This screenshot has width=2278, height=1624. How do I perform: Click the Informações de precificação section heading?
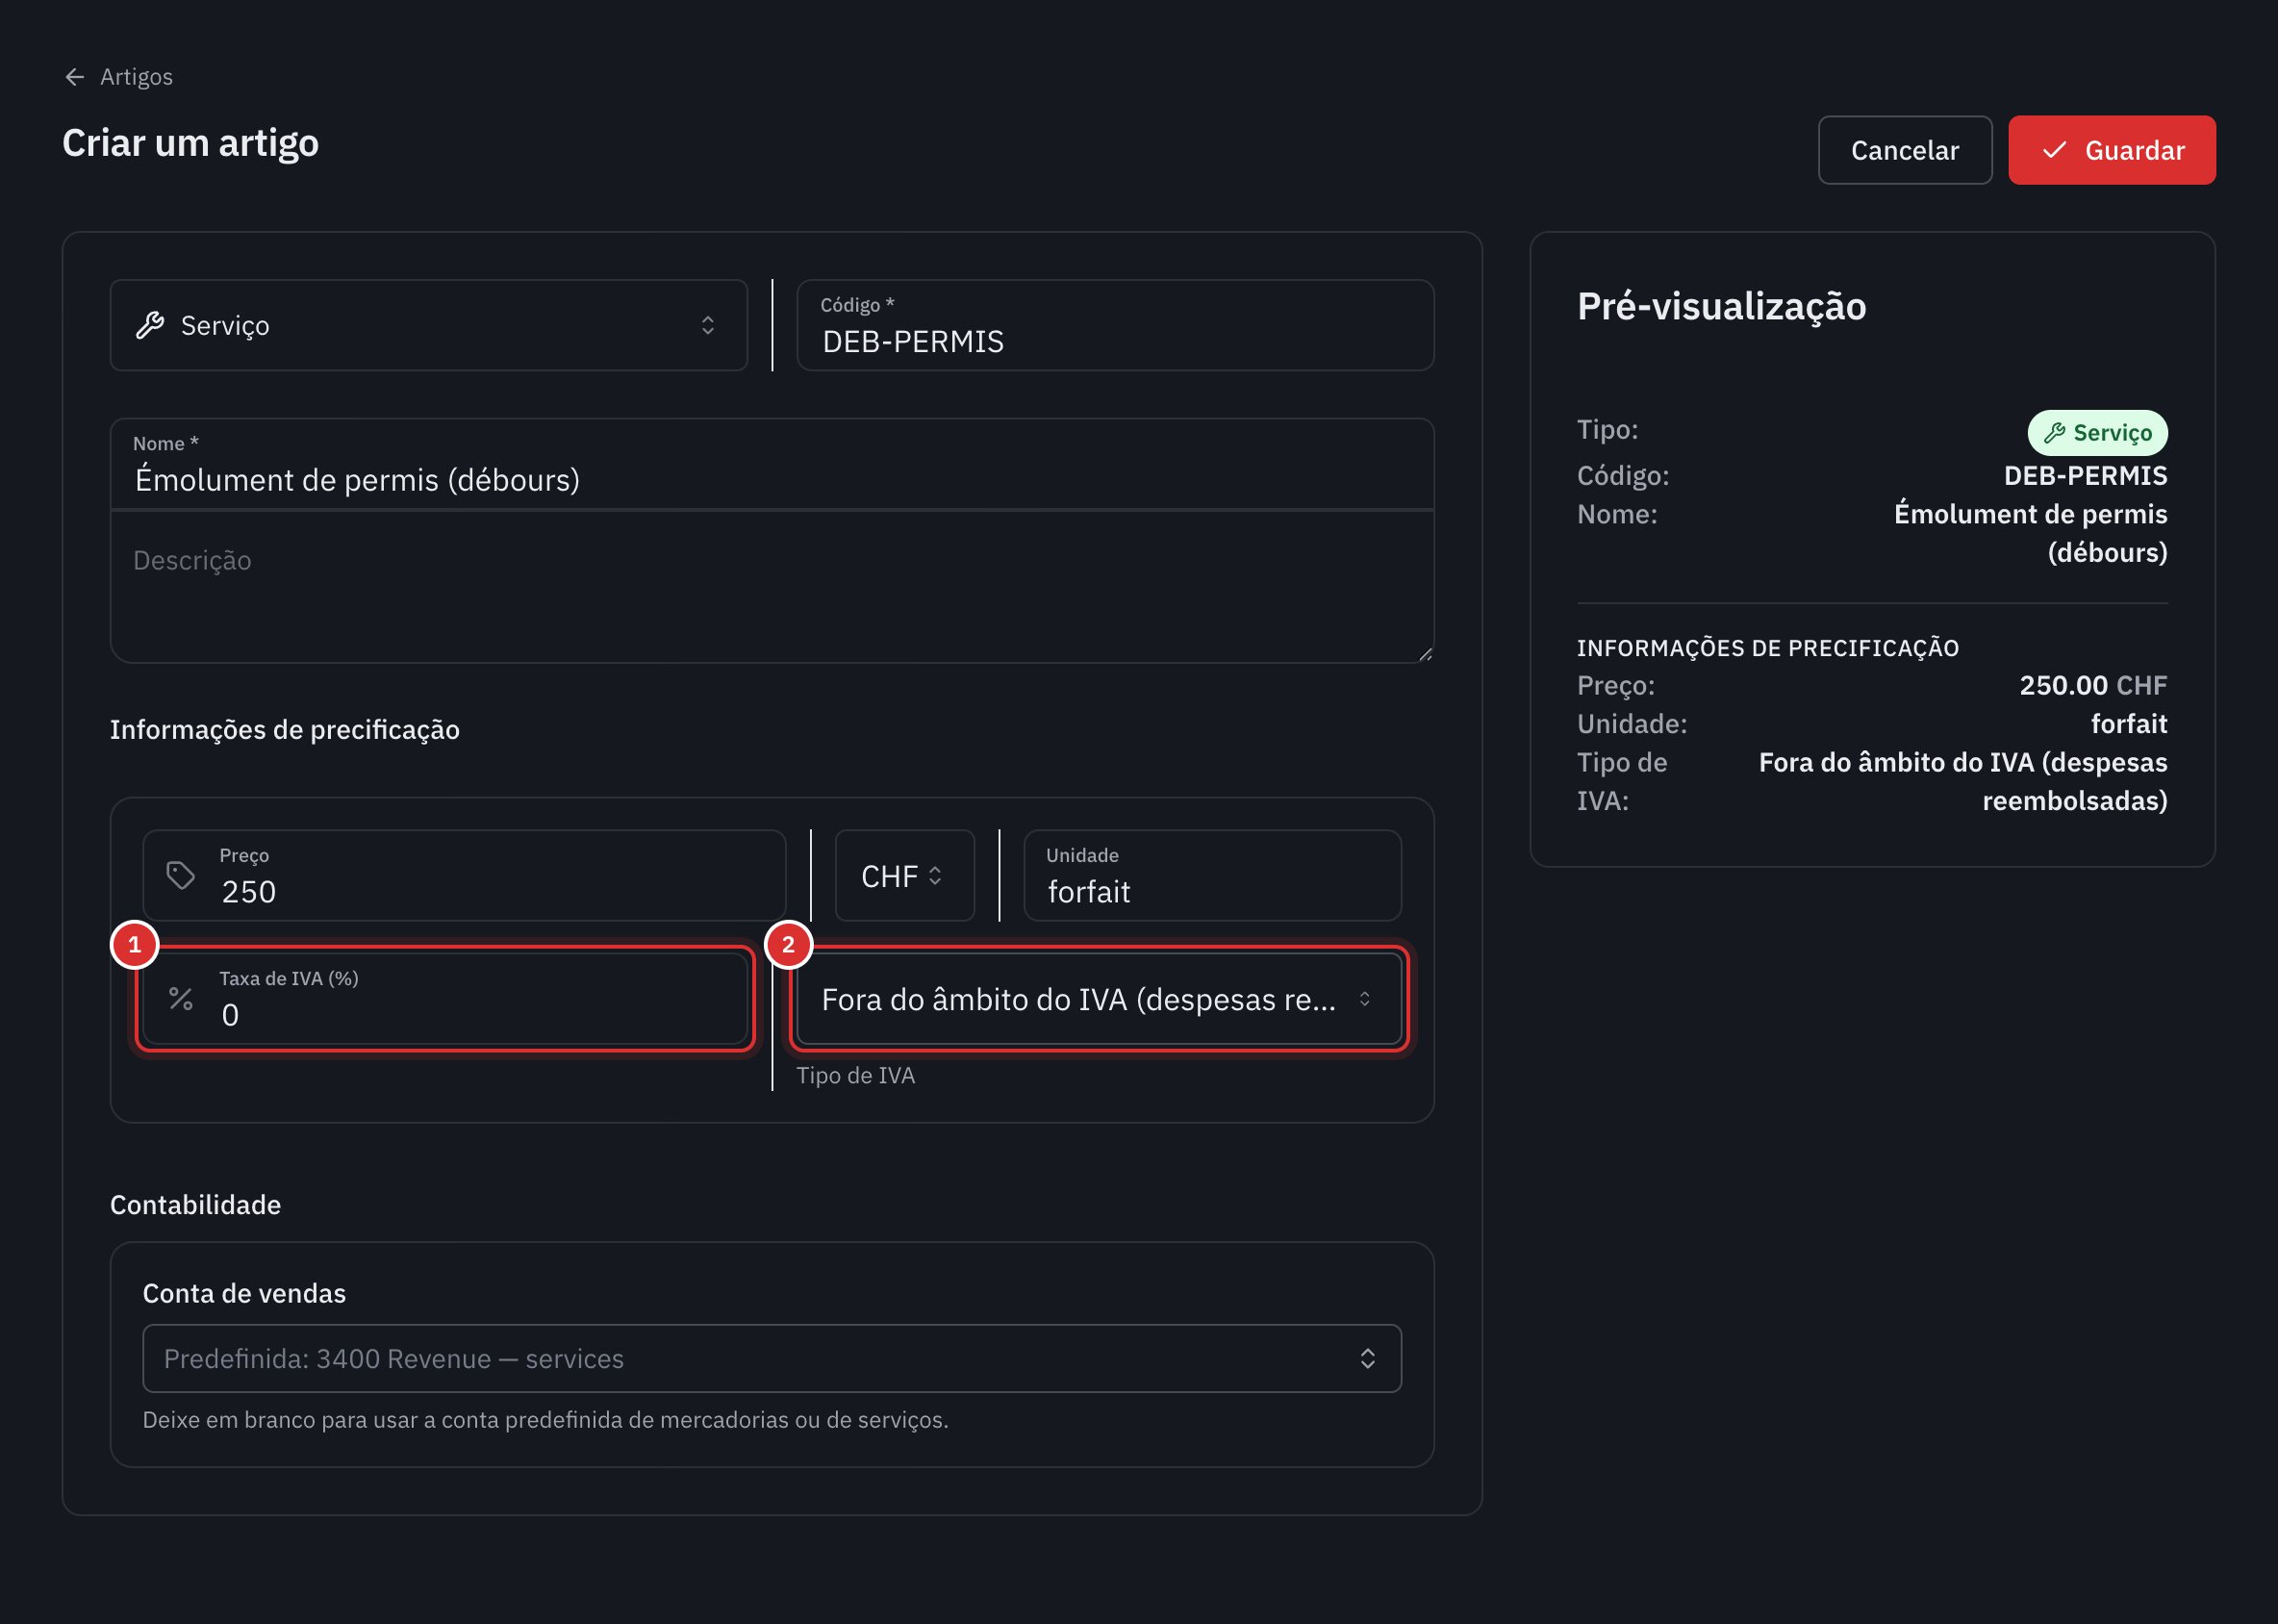pos(284,729)
